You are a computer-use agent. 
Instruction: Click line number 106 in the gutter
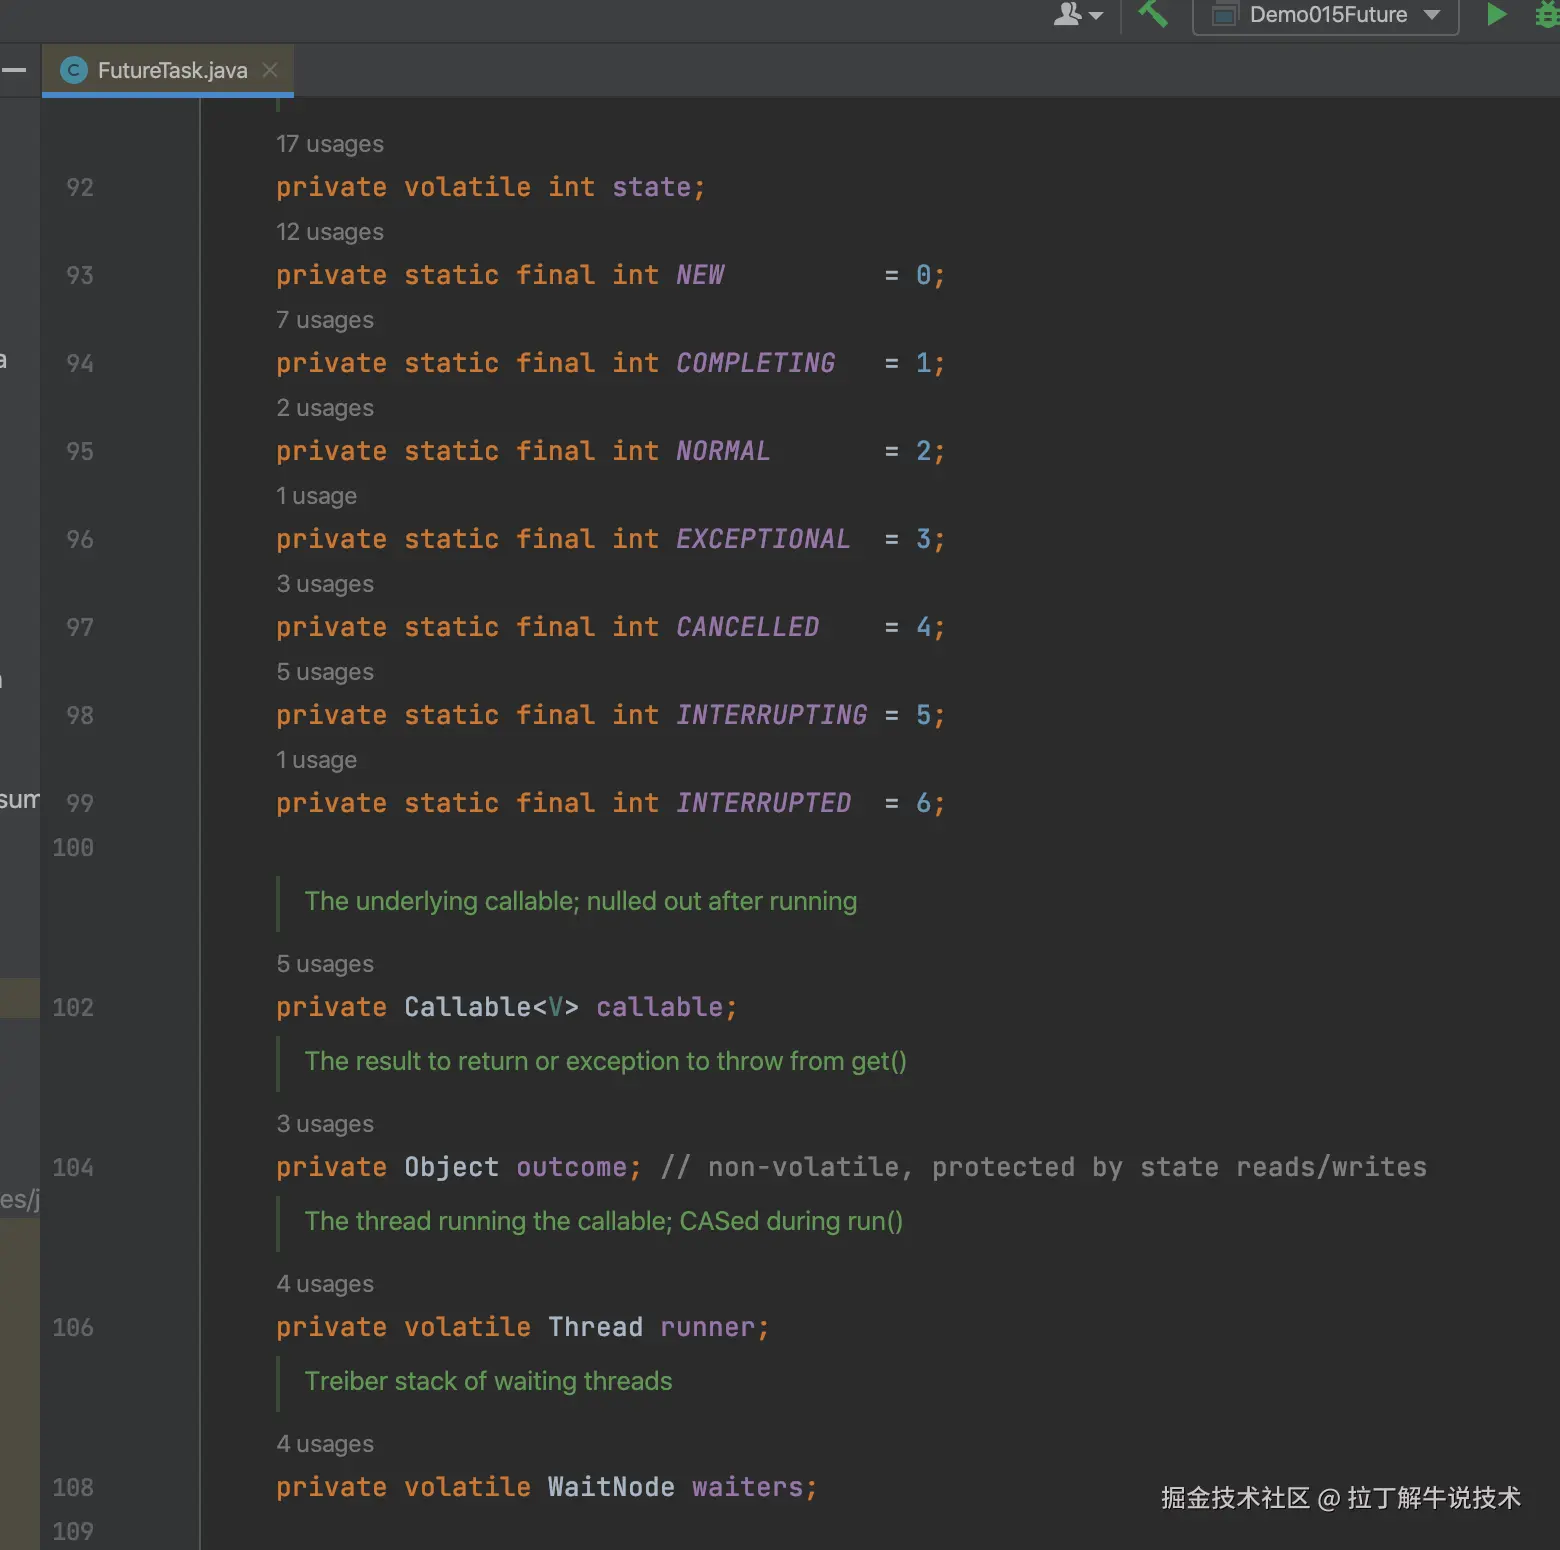[x=73, y=1328]
